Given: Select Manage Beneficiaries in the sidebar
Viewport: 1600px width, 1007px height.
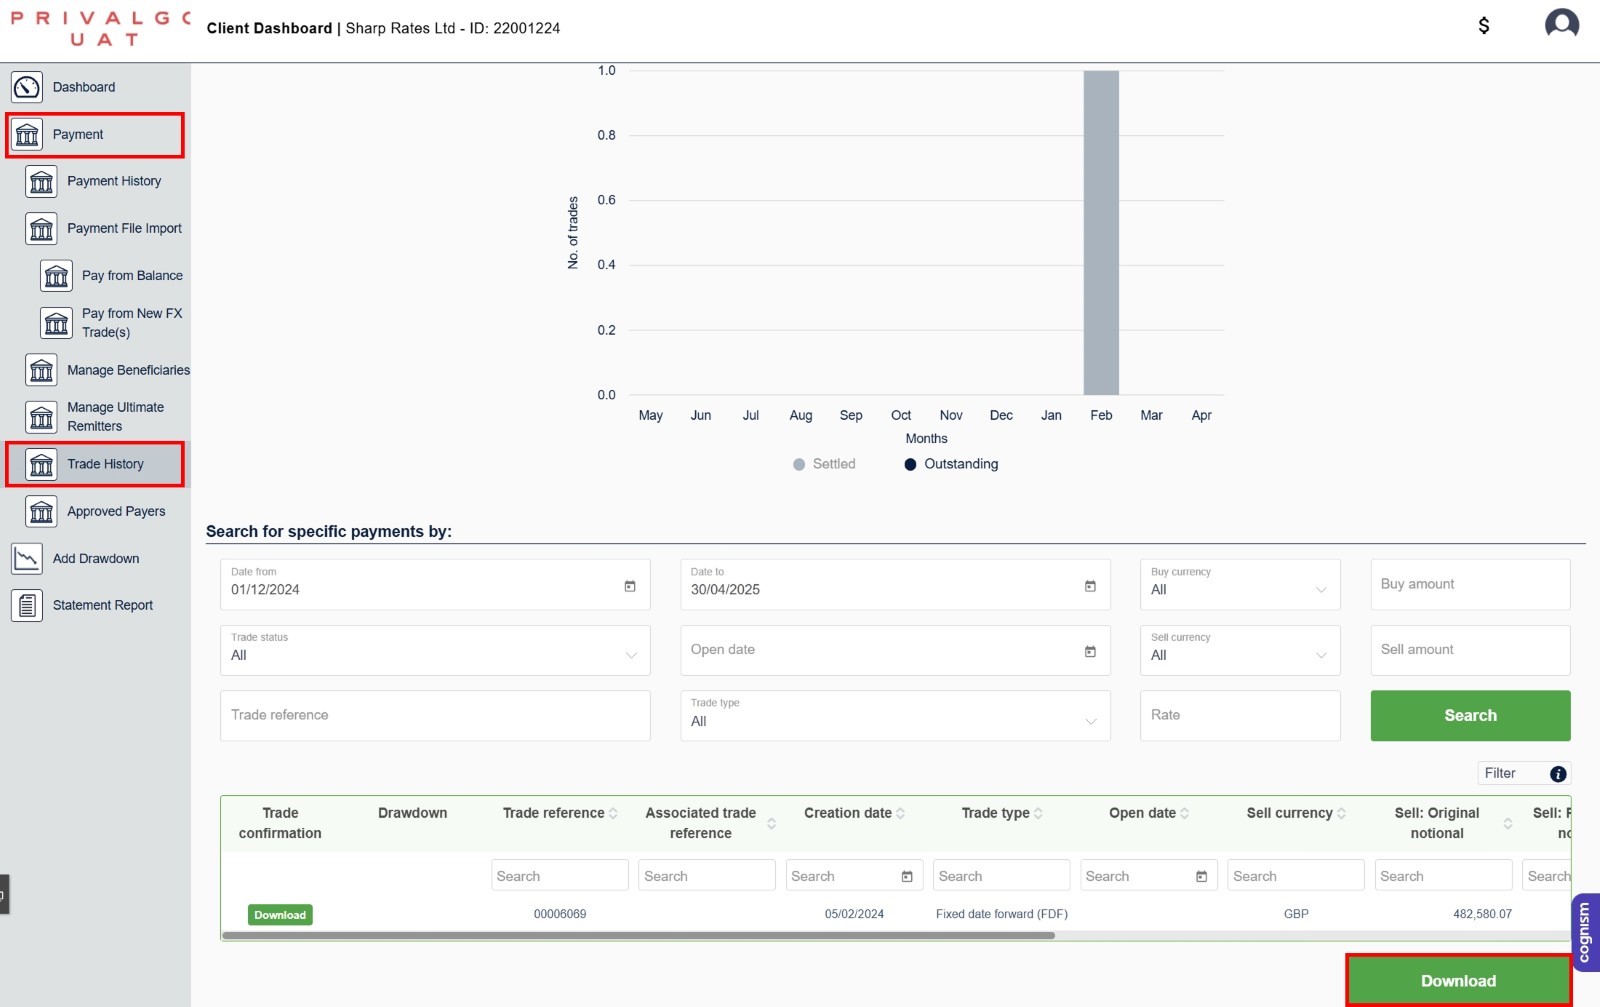Looking at the screenshot, I should tap(127, 370).
